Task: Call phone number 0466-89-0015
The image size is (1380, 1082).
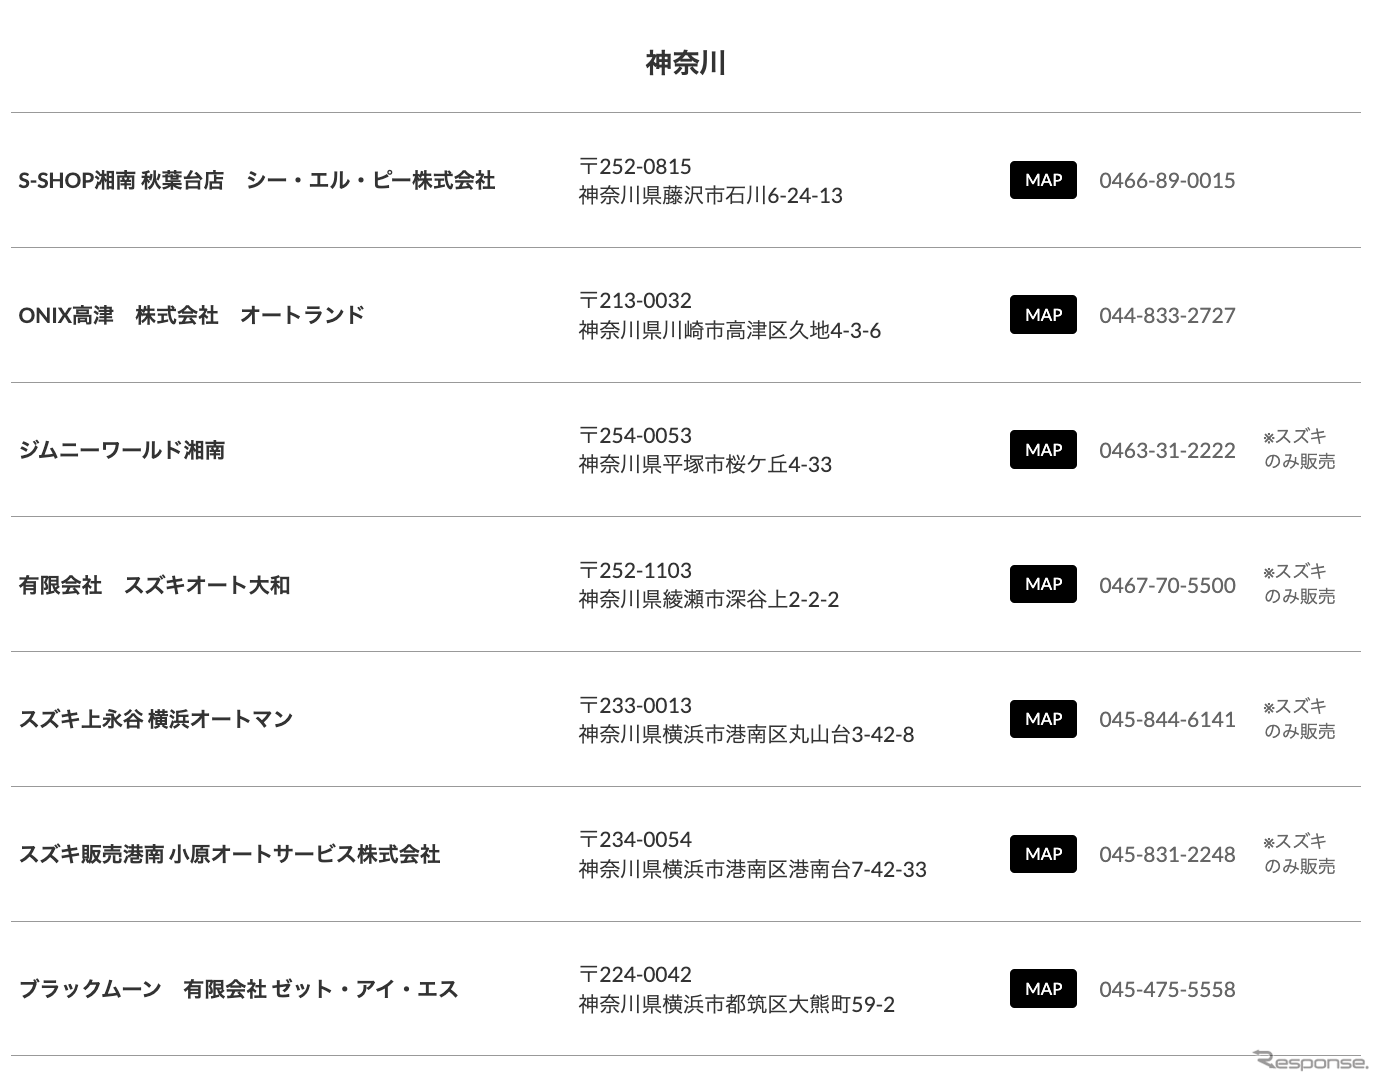Action: [x=1167, y=181]
